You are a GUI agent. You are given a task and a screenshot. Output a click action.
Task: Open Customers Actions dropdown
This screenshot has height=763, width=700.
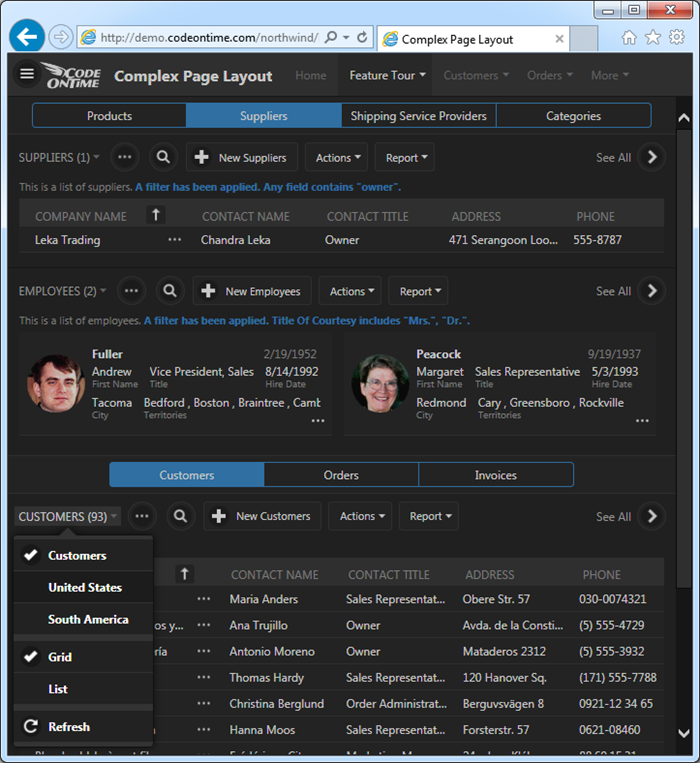(x=360, y=516)
